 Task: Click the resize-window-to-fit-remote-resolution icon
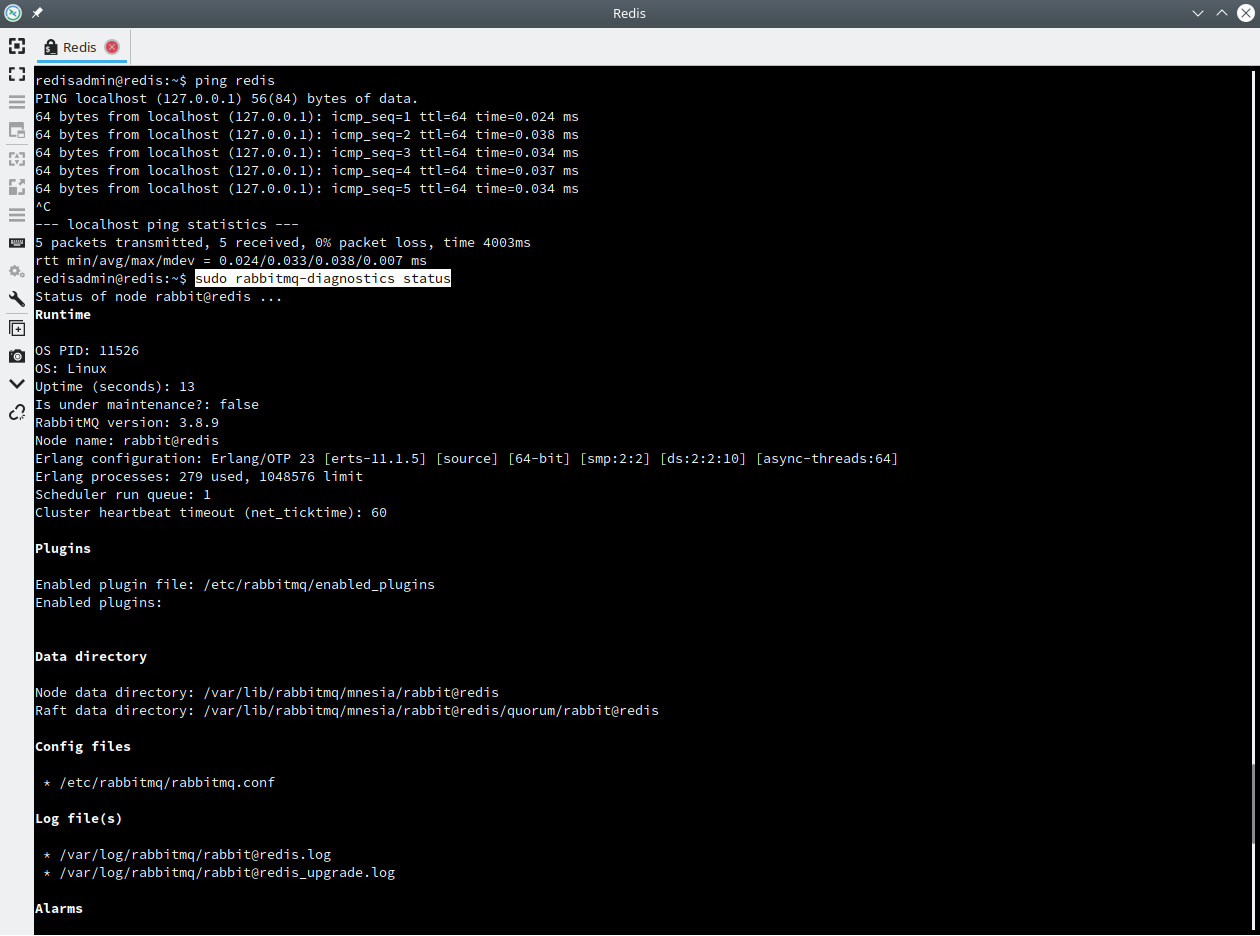pyautogui.click(x=17, y=46)
